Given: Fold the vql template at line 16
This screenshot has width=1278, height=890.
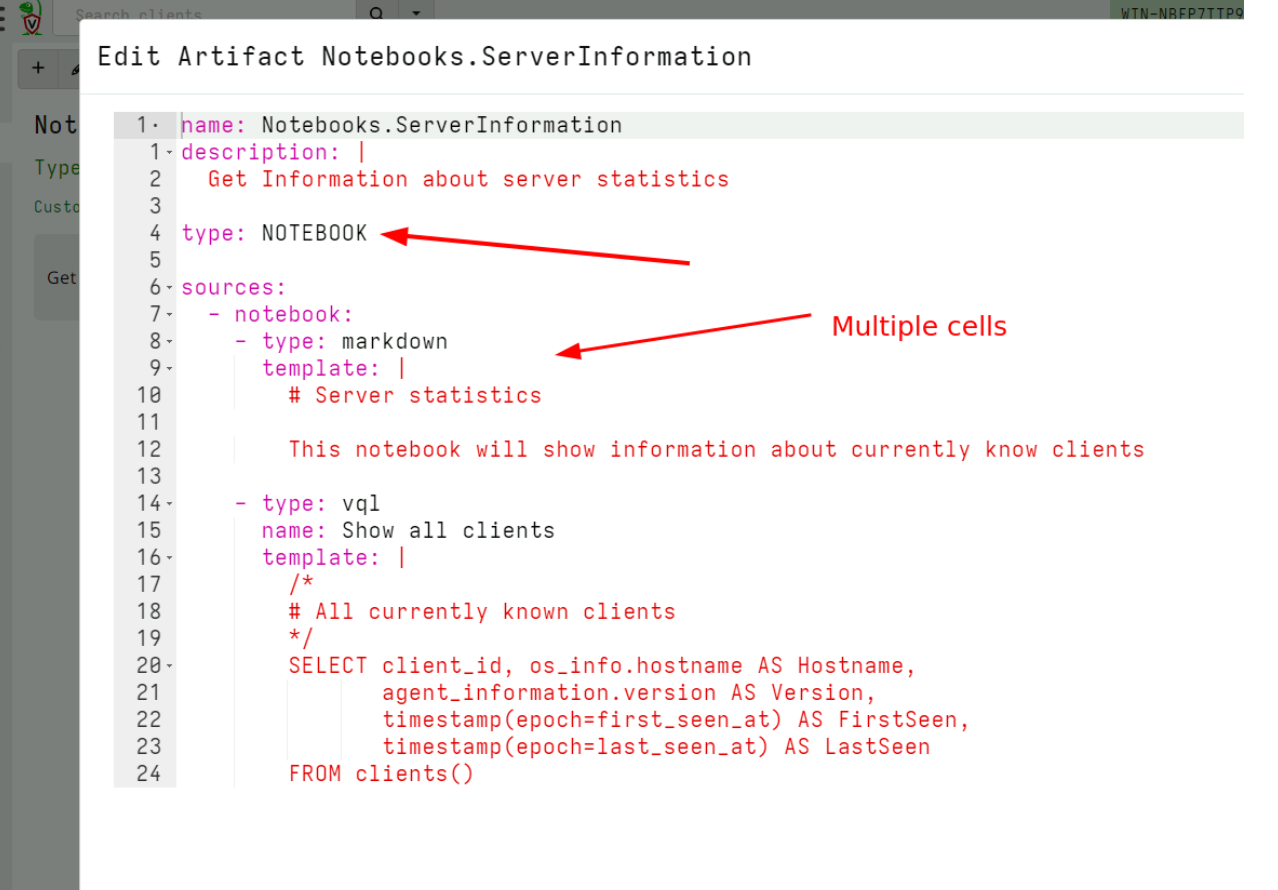Looking at the screenshot, I should (x=168, y=557).
